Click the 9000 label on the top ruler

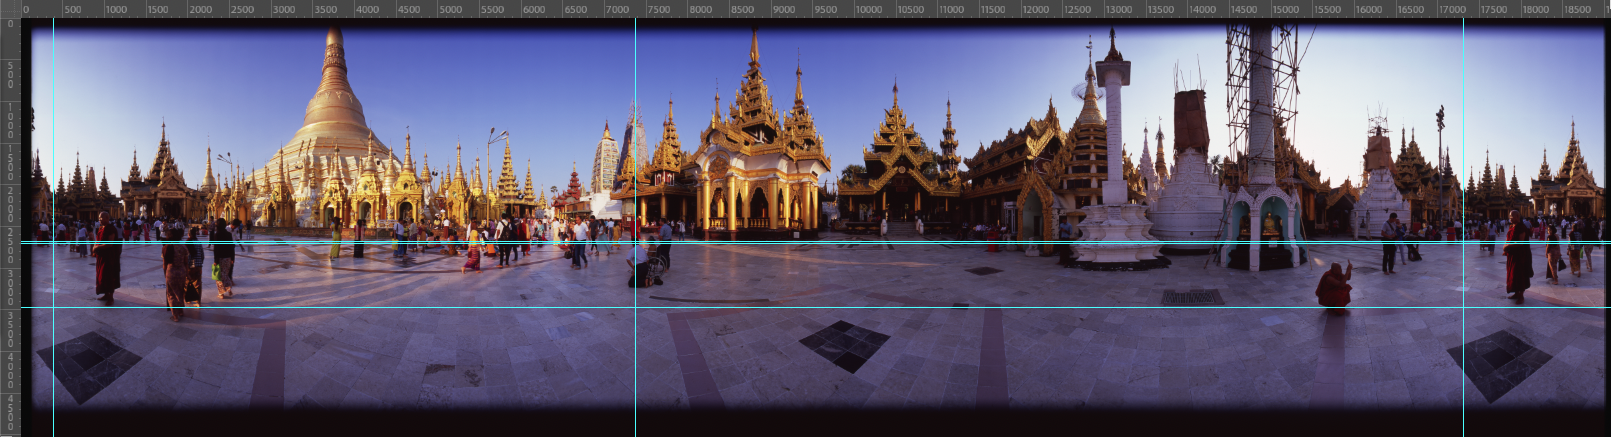[784, 9]
